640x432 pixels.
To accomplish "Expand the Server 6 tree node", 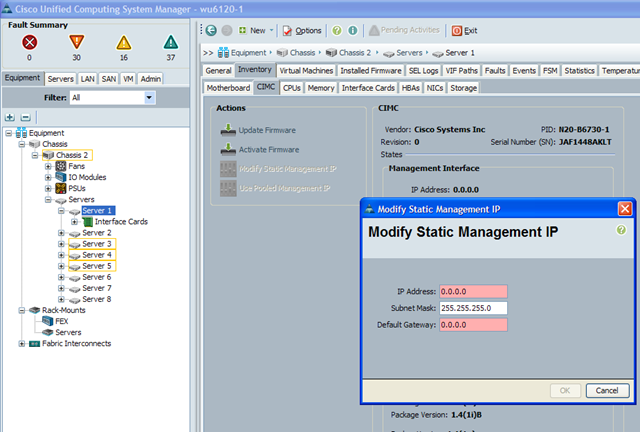I will tap(62, 277).
